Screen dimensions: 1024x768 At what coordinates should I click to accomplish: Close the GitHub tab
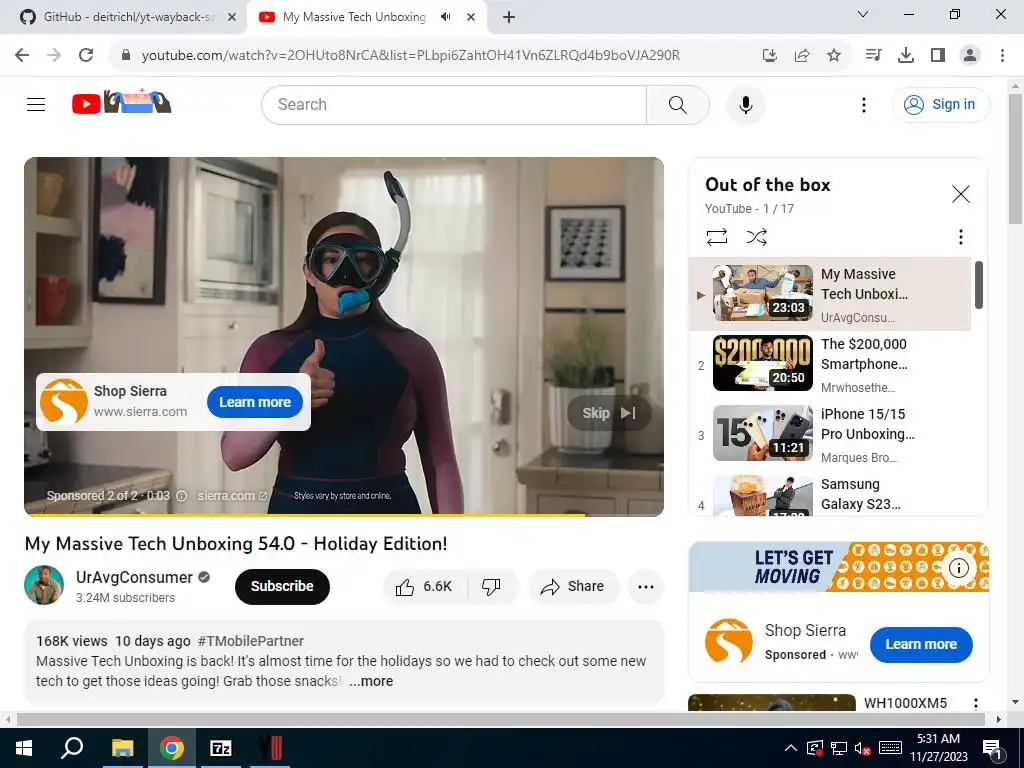(x=231, y=17)
